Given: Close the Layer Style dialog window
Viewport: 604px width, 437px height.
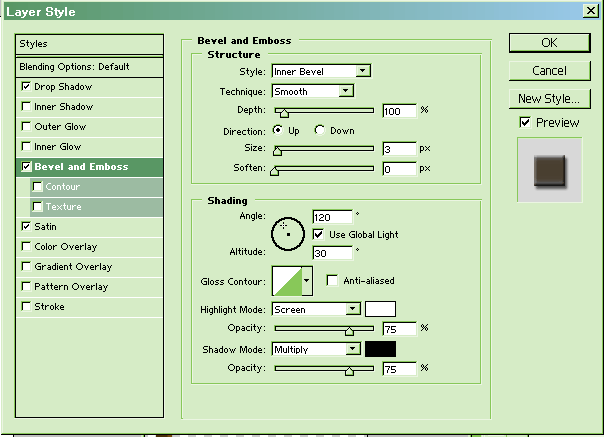Looking at the screenshot, I should [x=590, y=11].
